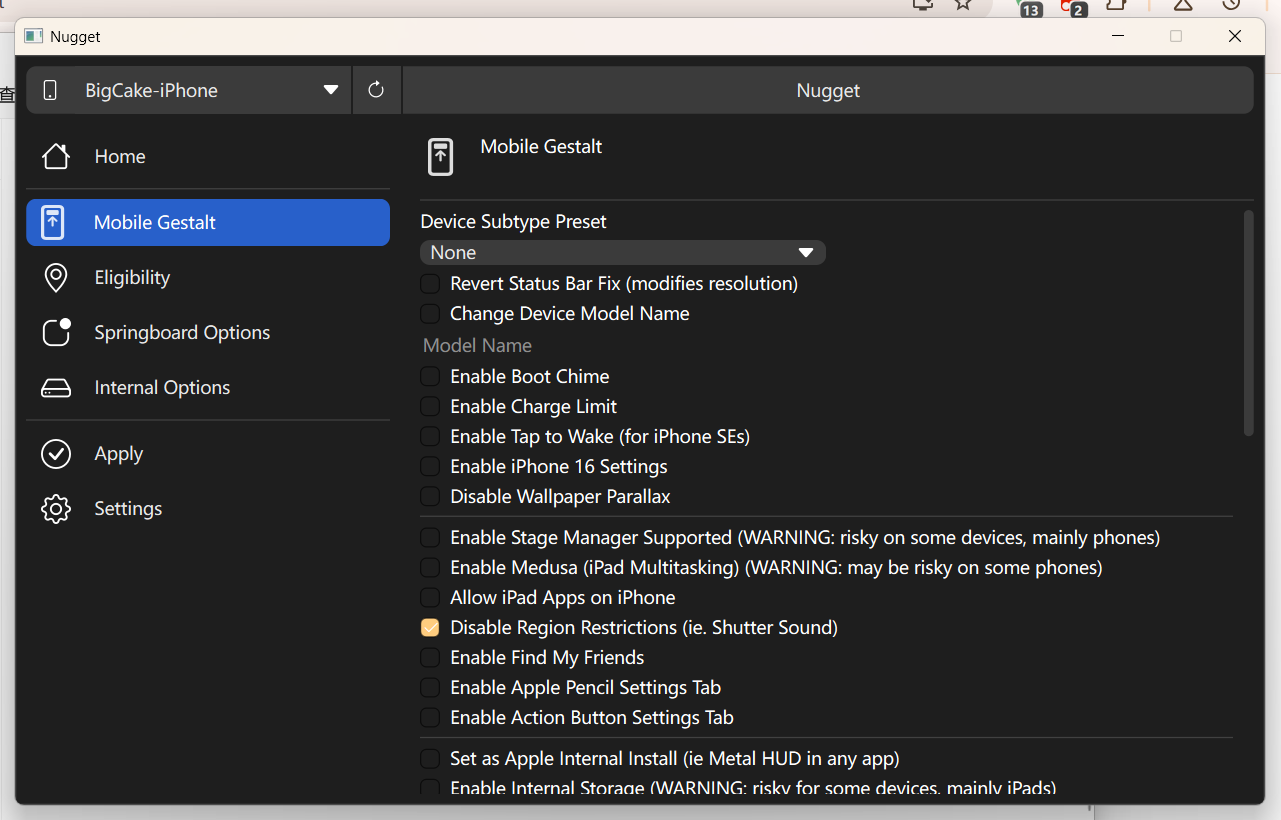Click the refresh devices icon button
1281x820 pixels.
[376, 90]
